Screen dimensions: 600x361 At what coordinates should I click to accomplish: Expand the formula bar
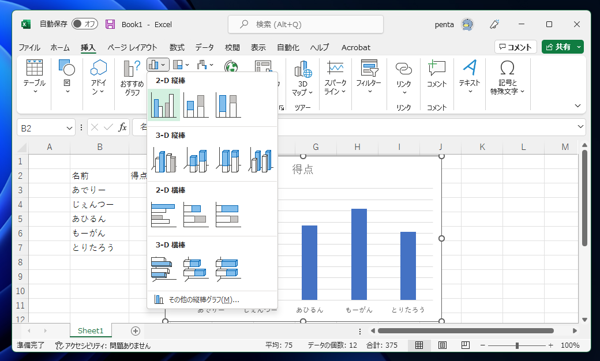[x=580, y=126]
